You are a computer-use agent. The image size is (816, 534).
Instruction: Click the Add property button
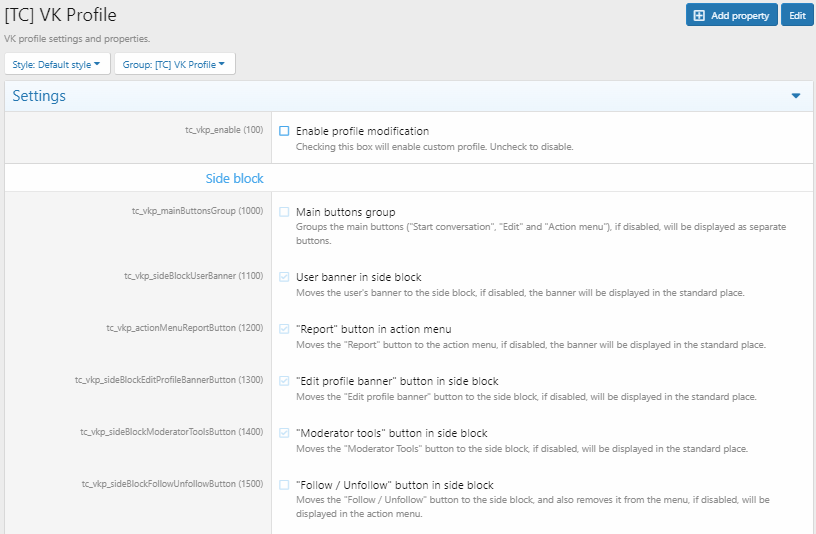pos(731,15)
